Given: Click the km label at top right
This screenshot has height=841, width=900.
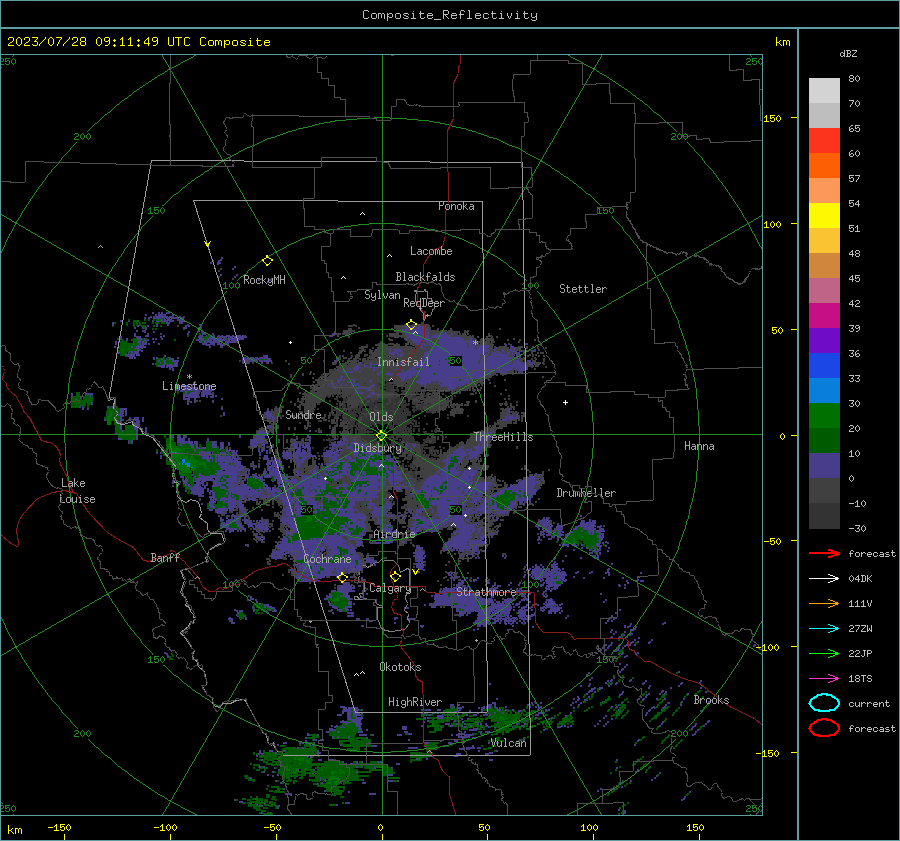Looking at the screenshot, I should [x=782, y=42].
